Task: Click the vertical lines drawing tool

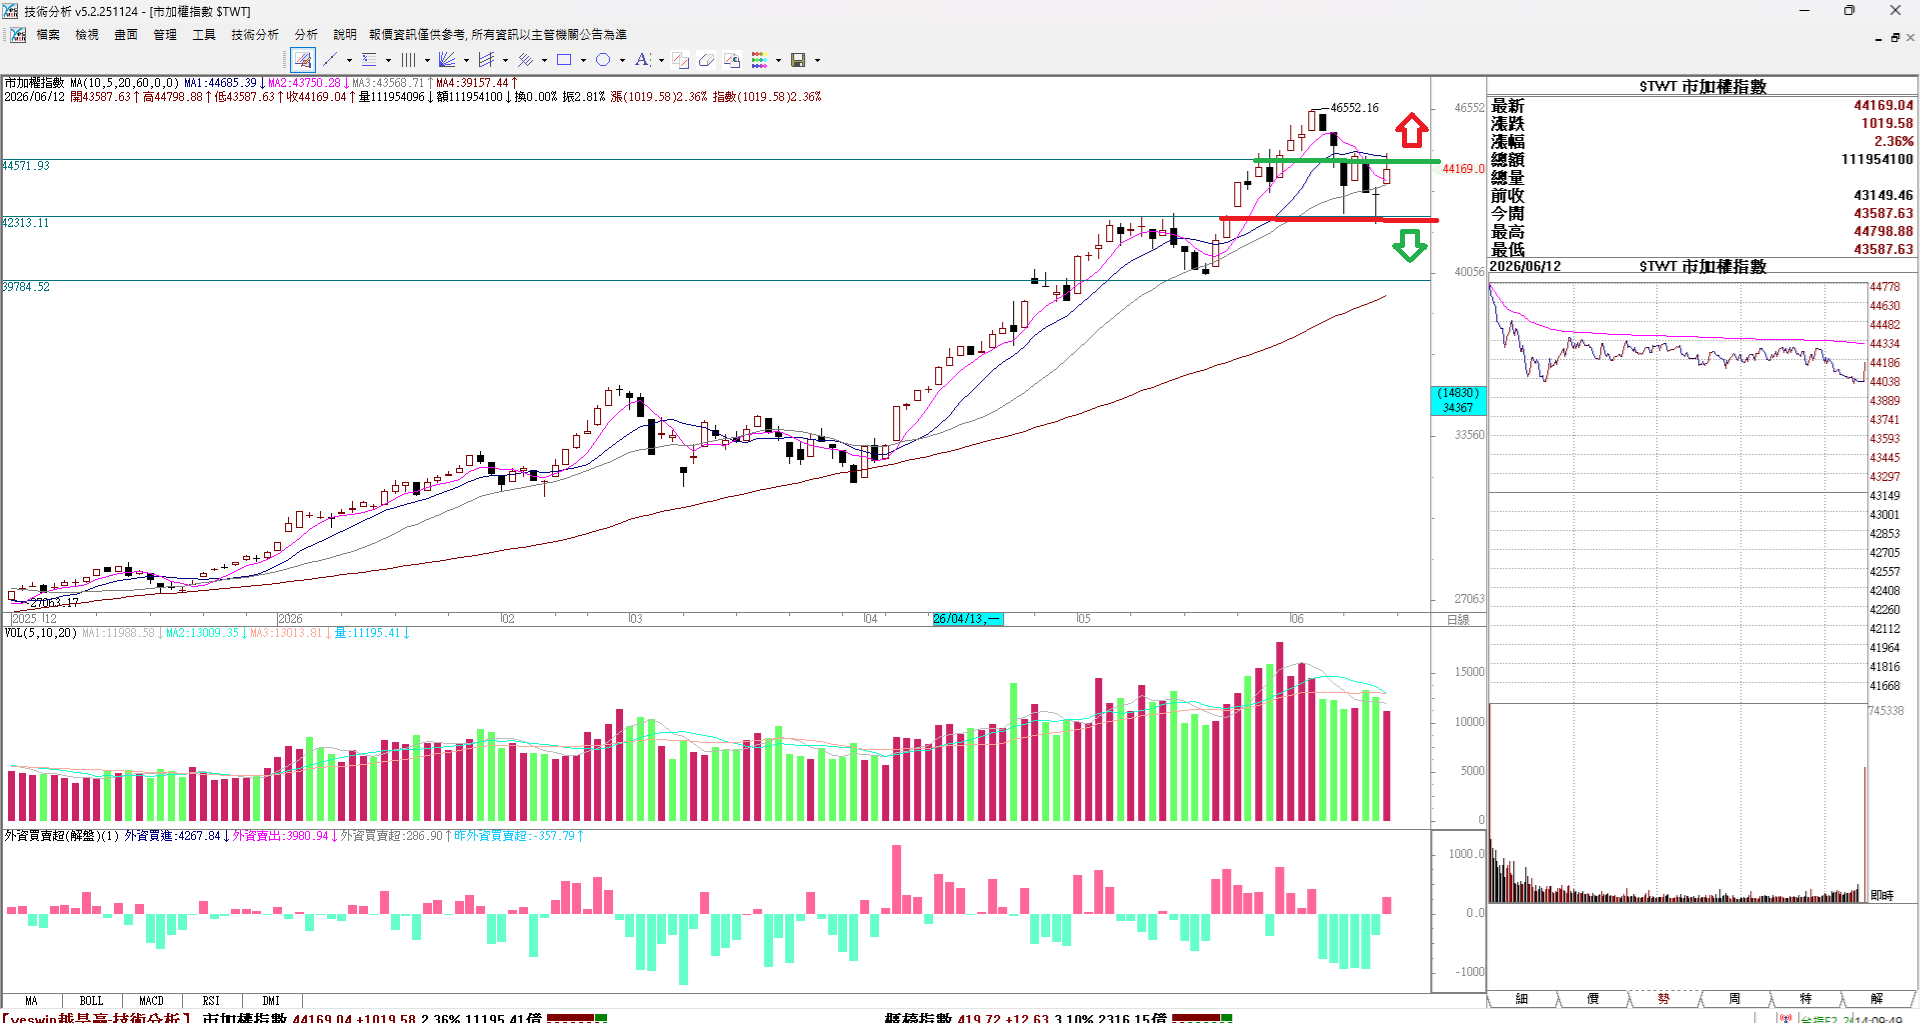Action: pos(408,60)
